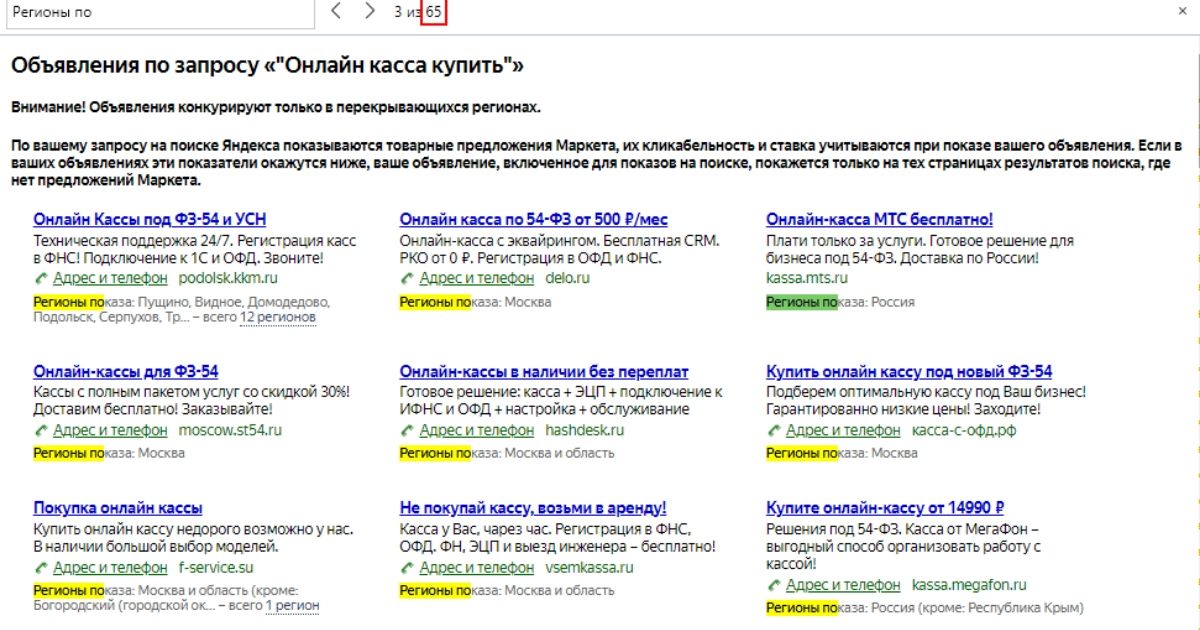Click the podolsk.kkm.ru domain
Viewport: 1200px width, 630px height.
pos(228,279)
